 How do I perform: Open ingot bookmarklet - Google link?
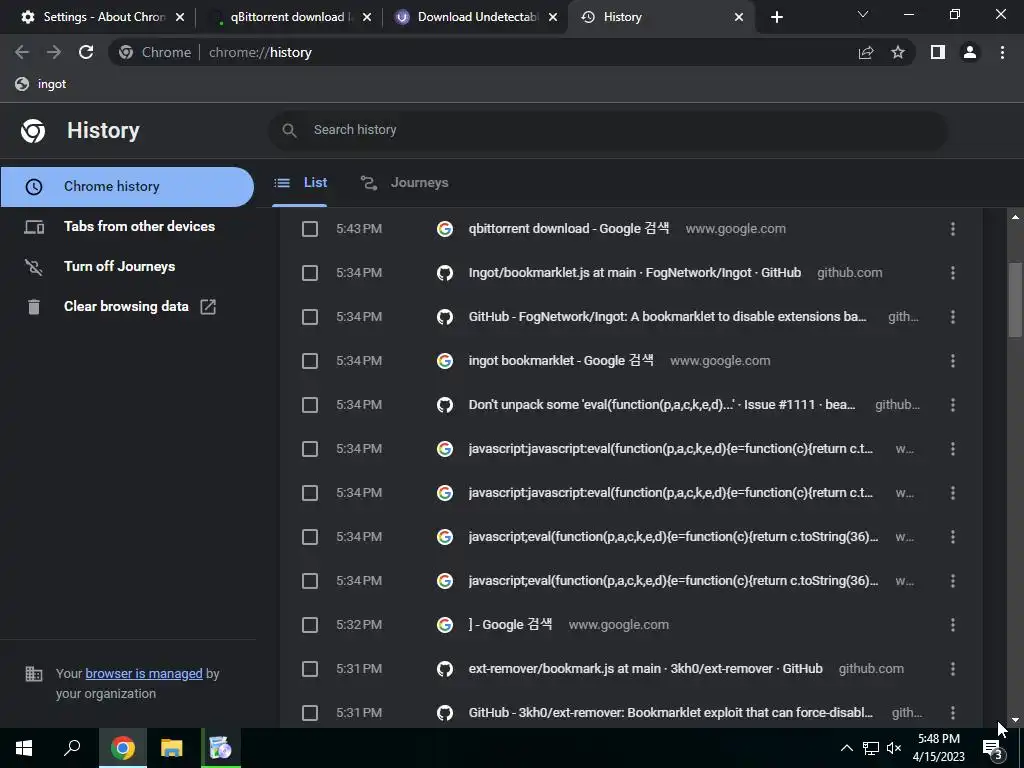pyautogui.click(x=561, y=360)
